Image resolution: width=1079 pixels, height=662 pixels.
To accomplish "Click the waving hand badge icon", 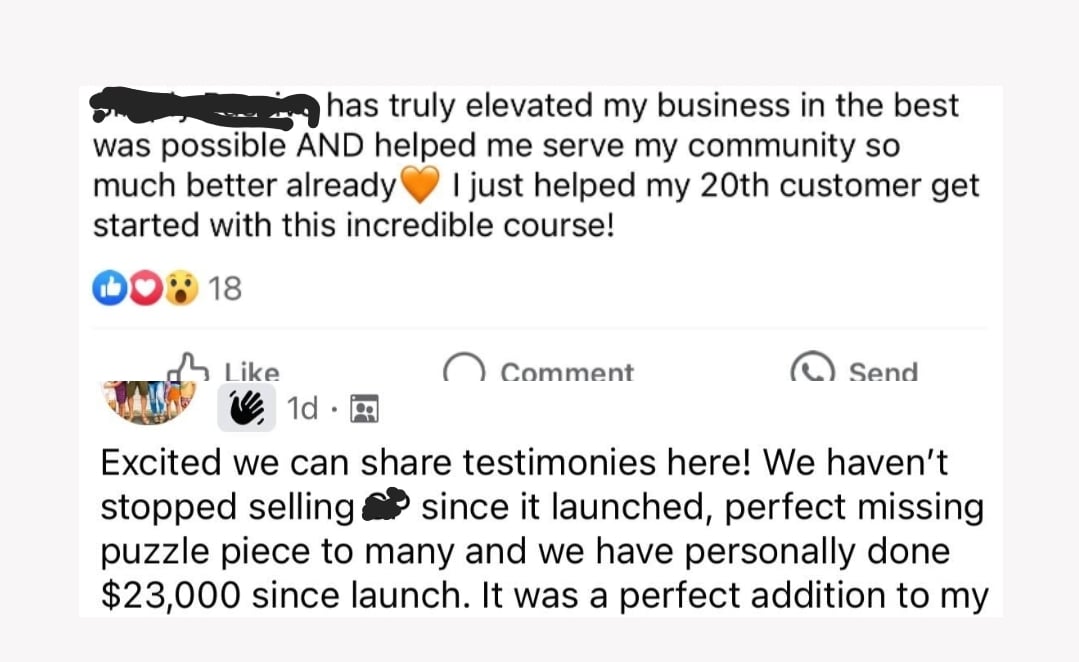I will point(246,408).
